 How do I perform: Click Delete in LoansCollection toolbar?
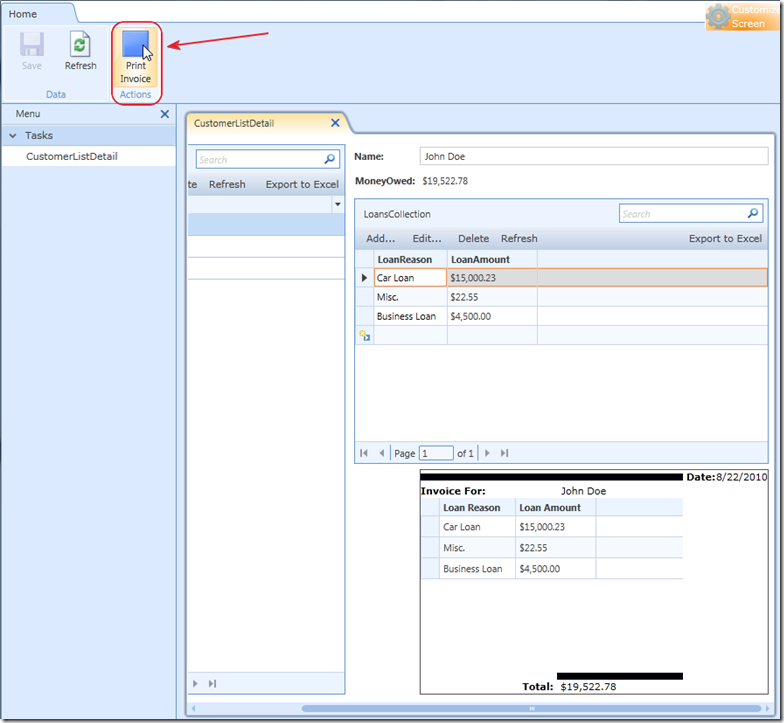(x=474, y=238)
